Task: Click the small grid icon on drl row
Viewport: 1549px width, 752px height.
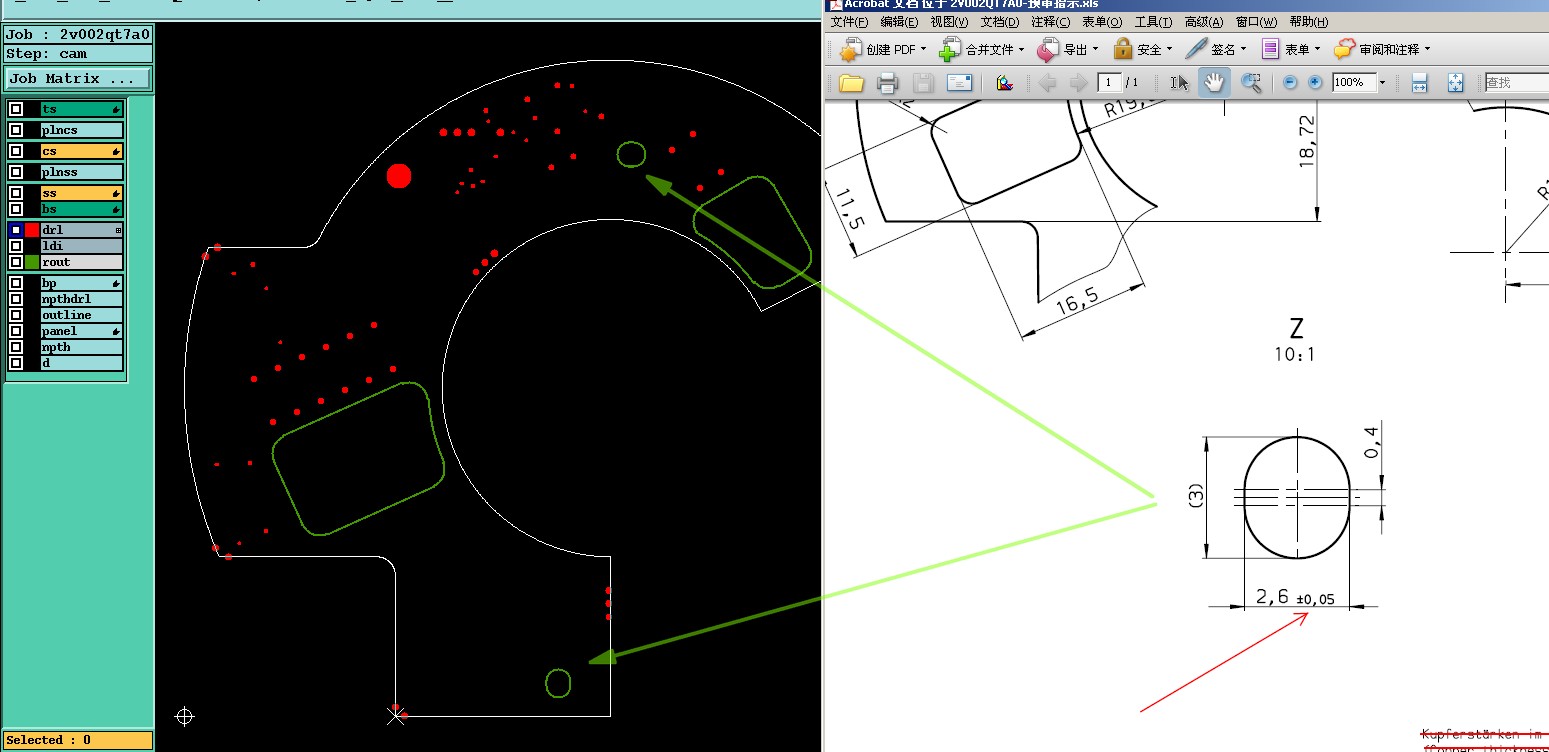Action: 118,230
